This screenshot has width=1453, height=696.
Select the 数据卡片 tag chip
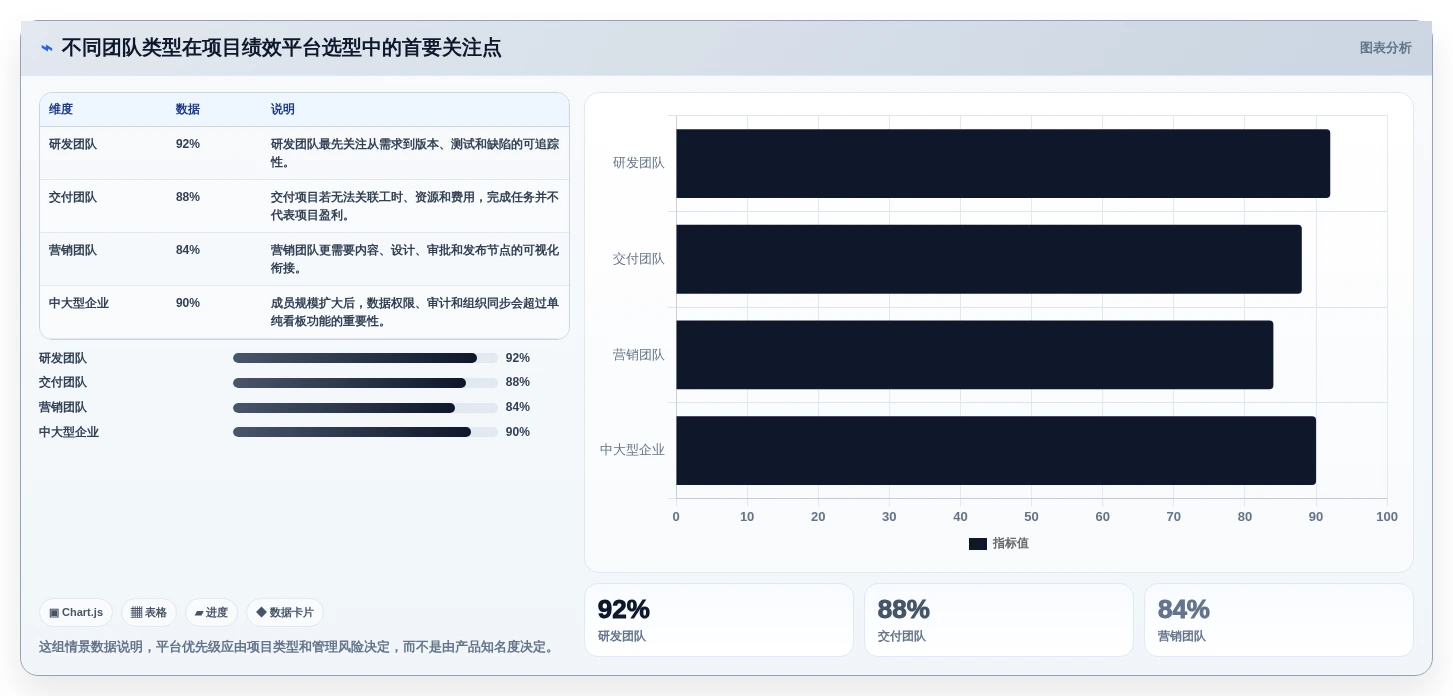[x=285, y=612]
